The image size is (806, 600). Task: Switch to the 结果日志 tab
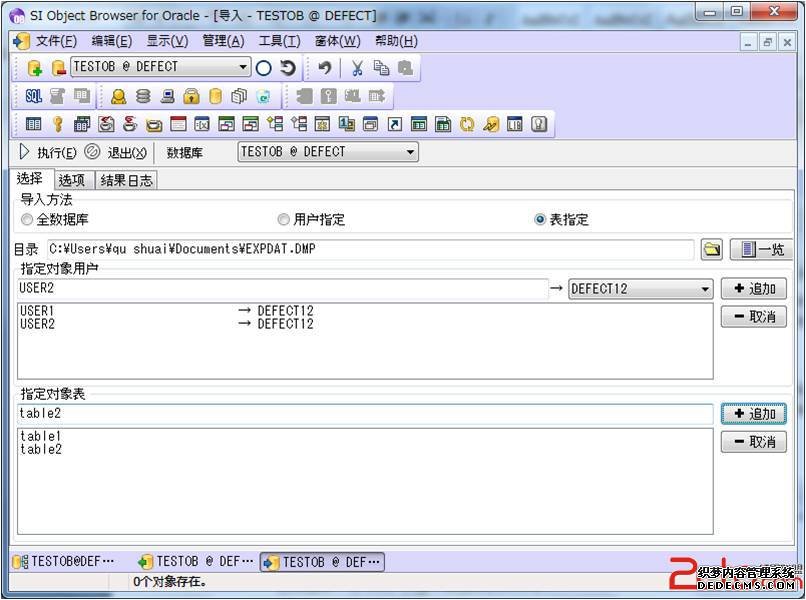point(126,180)
